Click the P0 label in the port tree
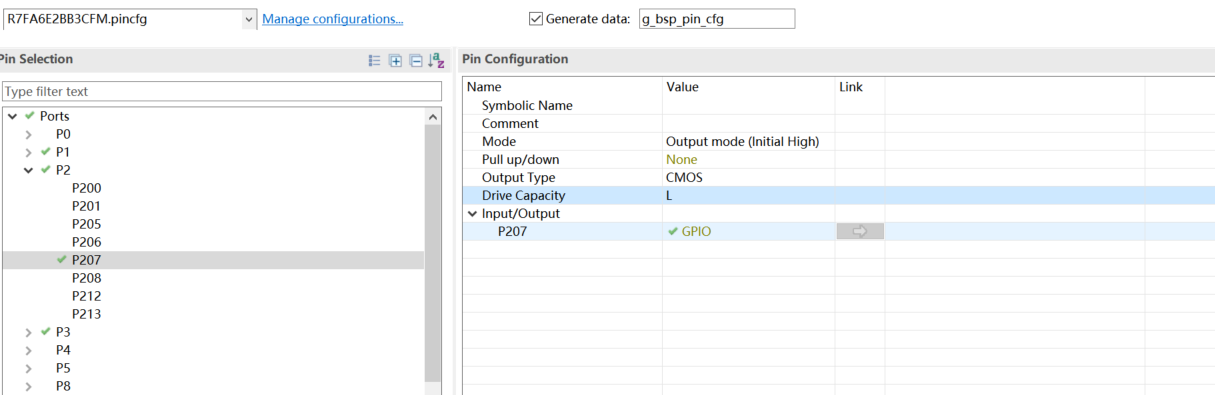This screenshot has width=1215, height=395. tap(63, 134)
